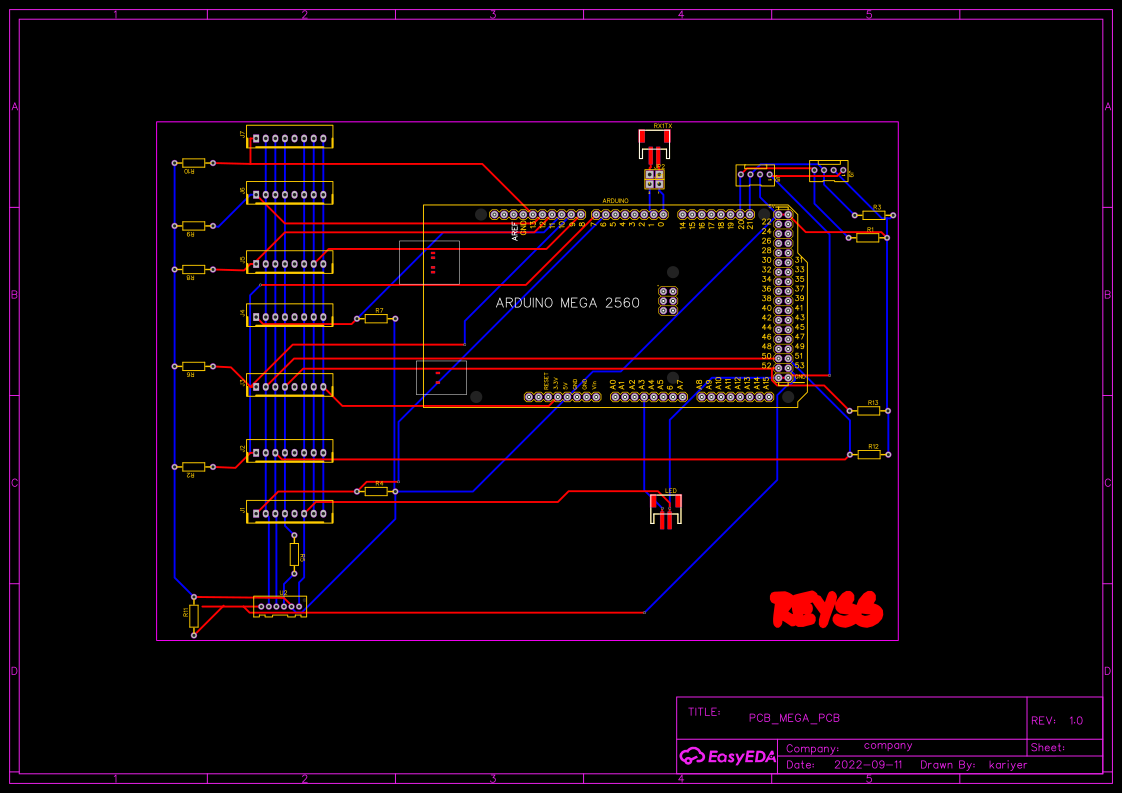Click the PCB_MEGA_PCB title text
This screenshot has height=793, width=1122.
(793, 718)
